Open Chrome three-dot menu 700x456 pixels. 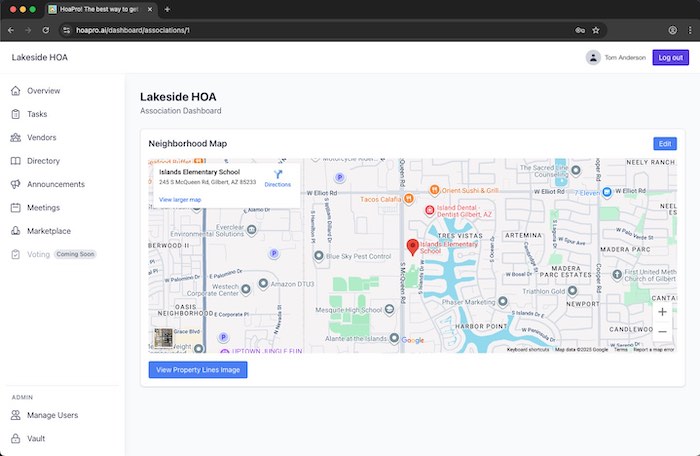click(x=689, y=30)
